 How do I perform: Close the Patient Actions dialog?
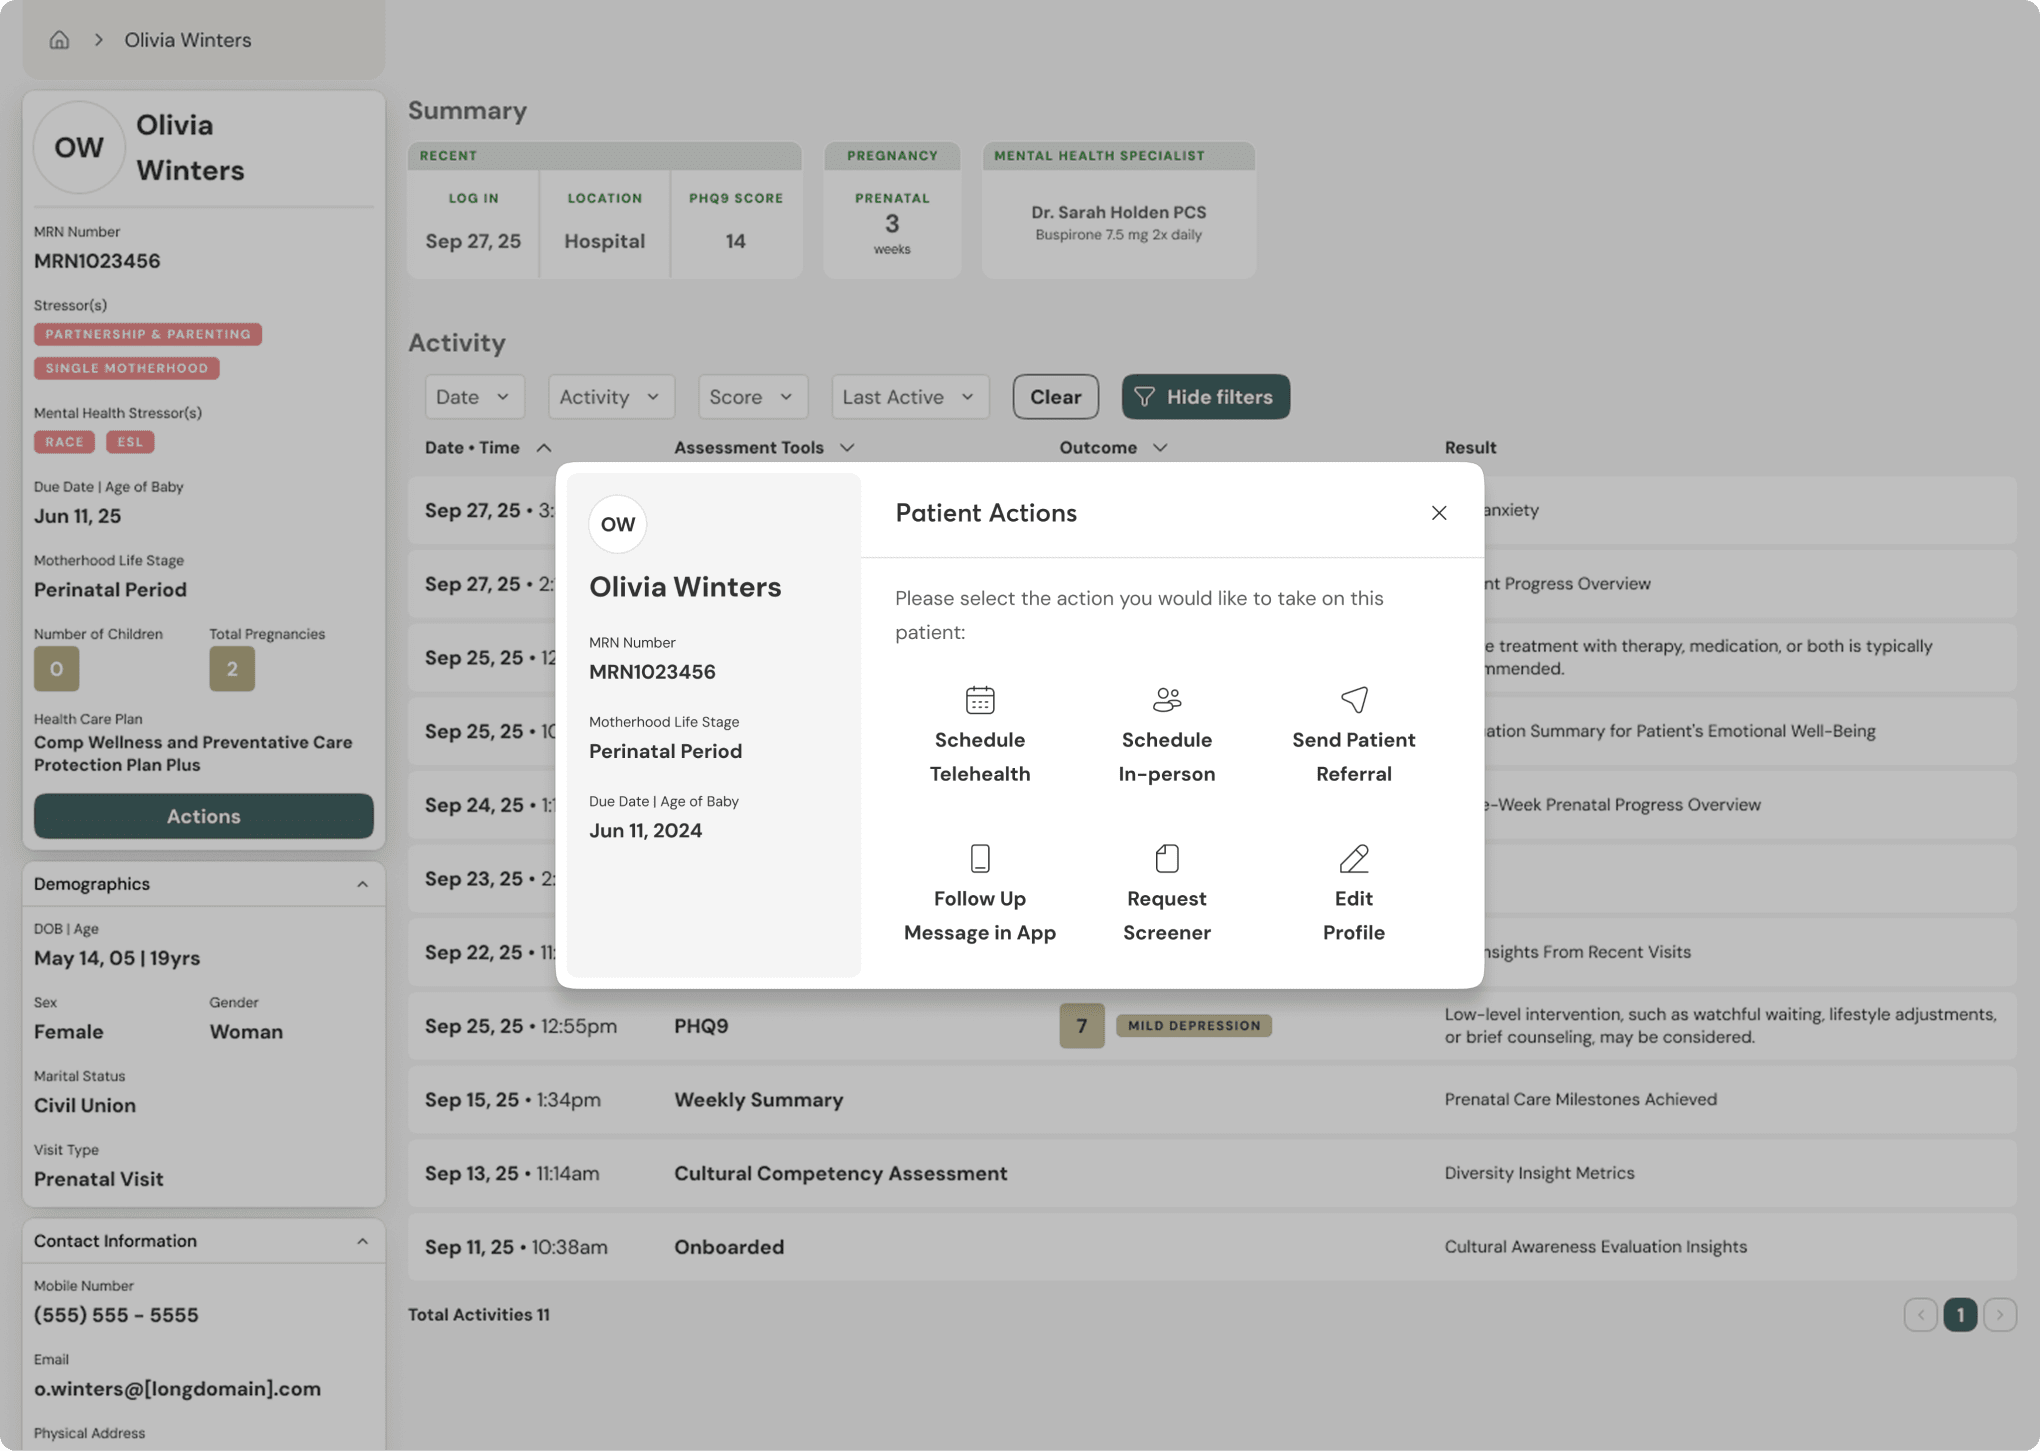coord(1438,513)
